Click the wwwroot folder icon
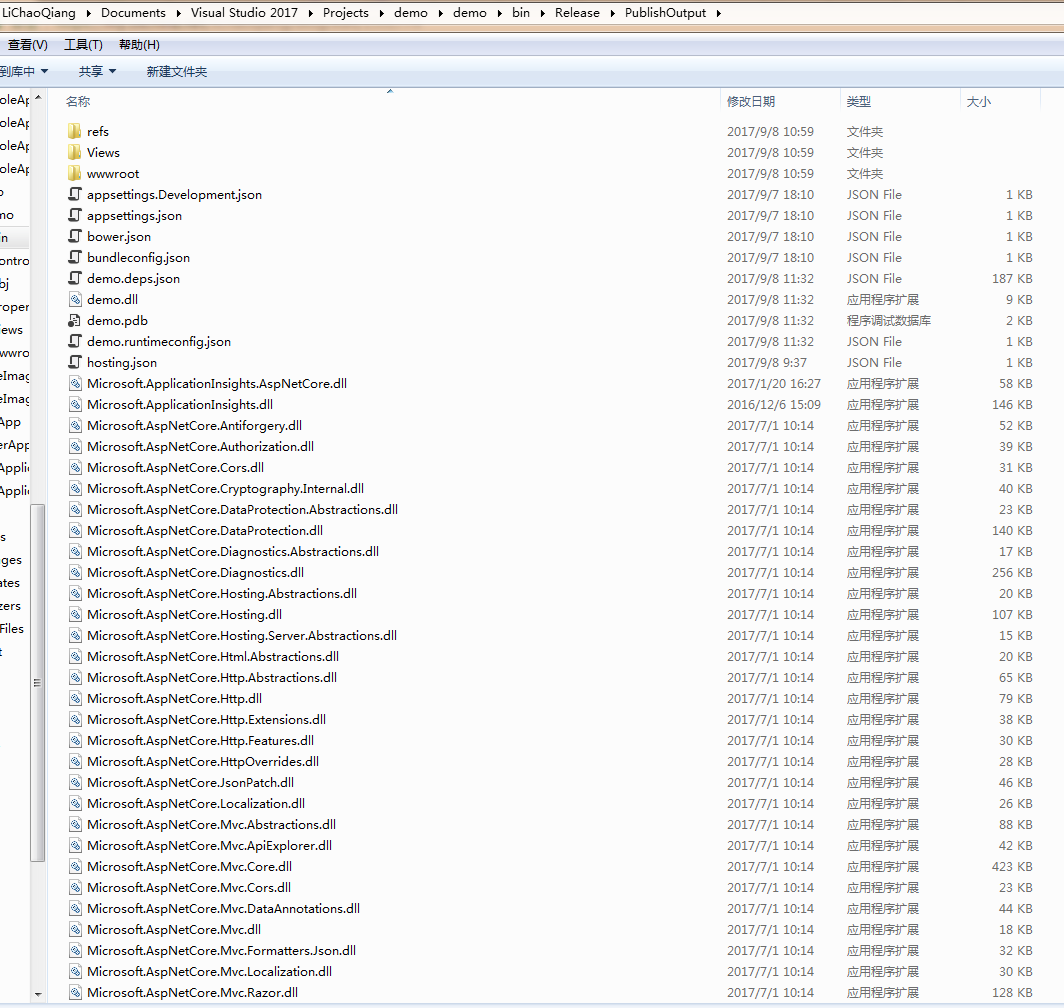The width and height of the screenshot is (1064, 1008). [75, 173]
